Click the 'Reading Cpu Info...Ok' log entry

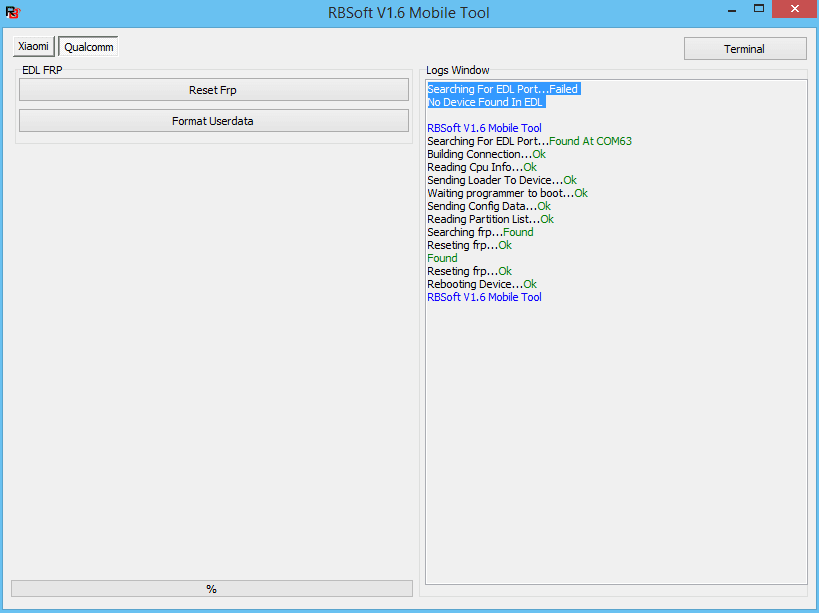[482, 167]
